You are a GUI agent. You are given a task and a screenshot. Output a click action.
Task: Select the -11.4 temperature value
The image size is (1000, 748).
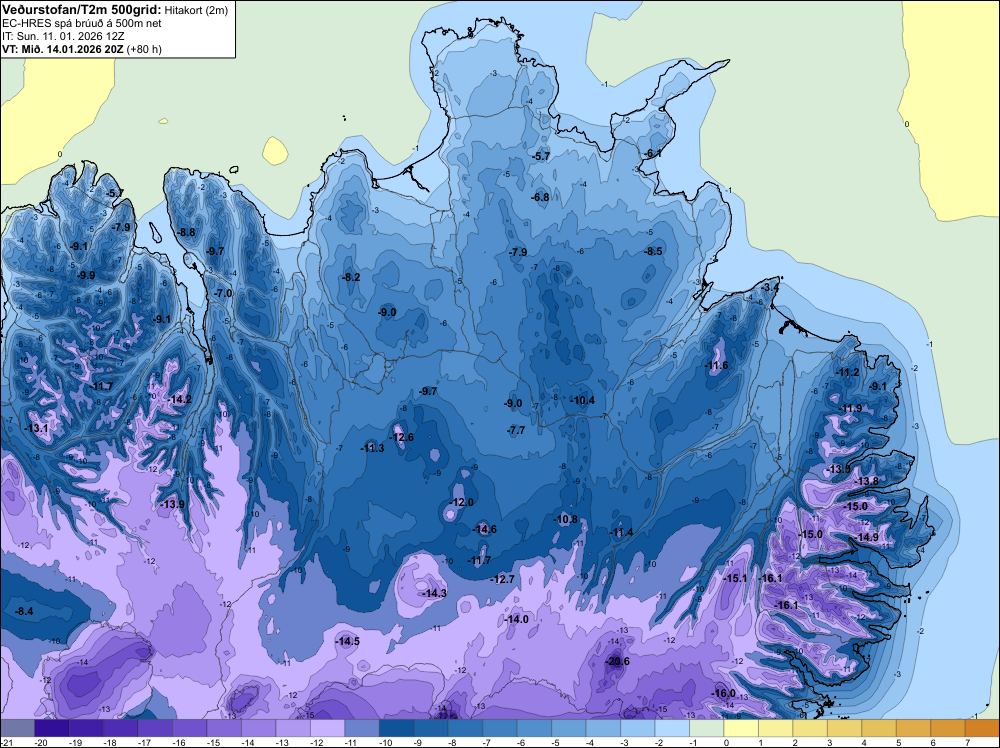tap(621, 532)
